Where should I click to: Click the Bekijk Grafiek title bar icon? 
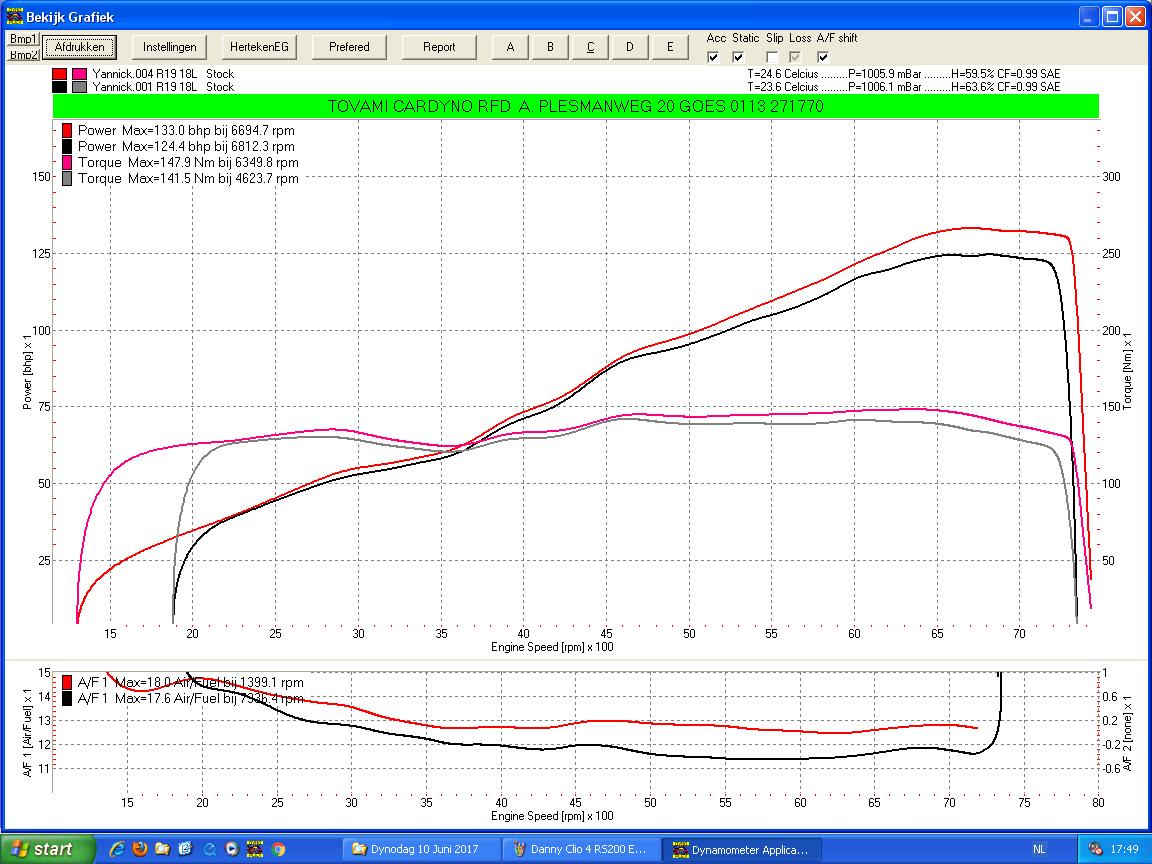click(x=14, y=15)
